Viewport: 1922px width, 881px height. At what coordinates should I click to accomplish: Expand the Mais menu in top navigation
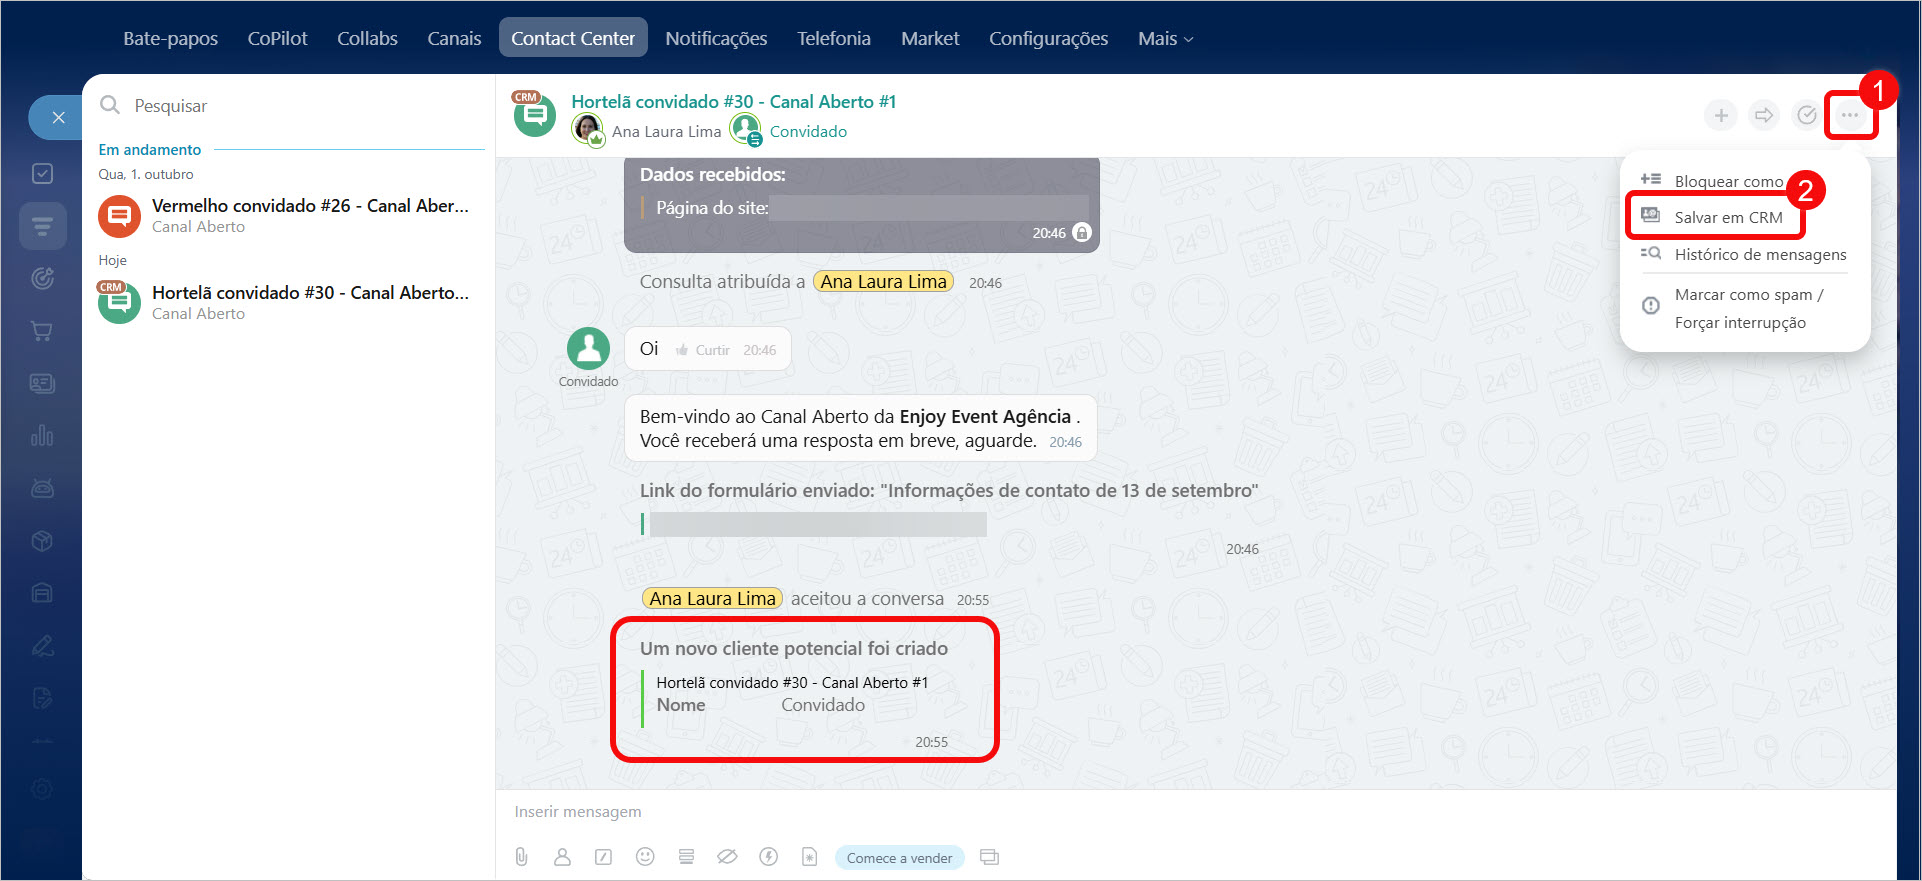(1165, 39)
